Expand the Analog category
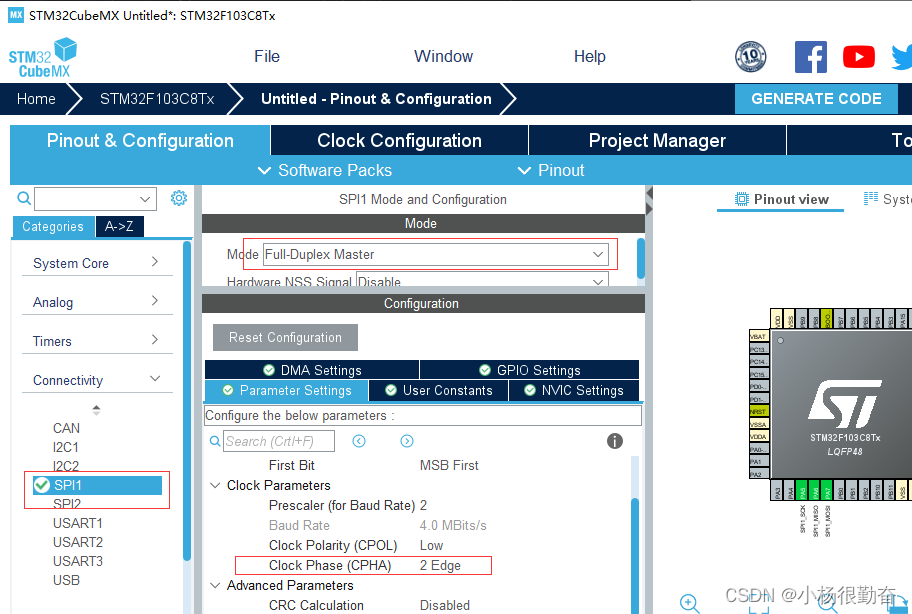The width and height of the screenshot is (912, 614). [97, 302]
